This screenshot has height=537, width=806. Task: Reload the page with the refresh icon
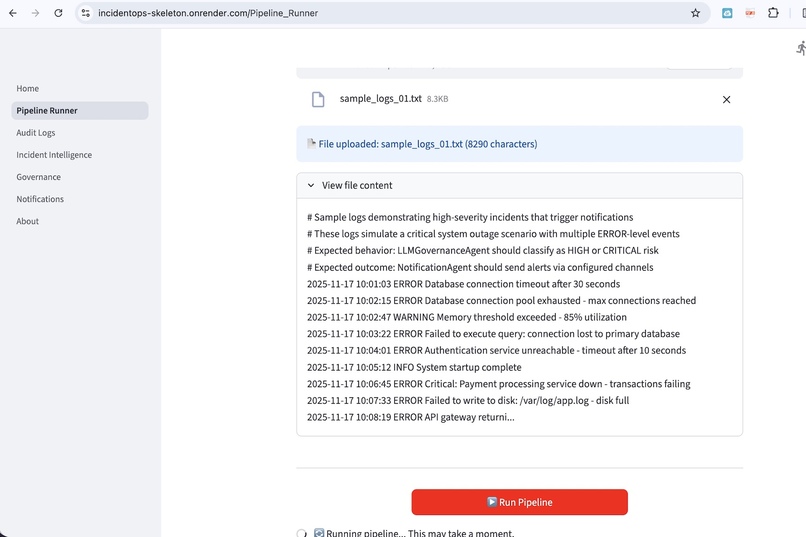point(58,13)
